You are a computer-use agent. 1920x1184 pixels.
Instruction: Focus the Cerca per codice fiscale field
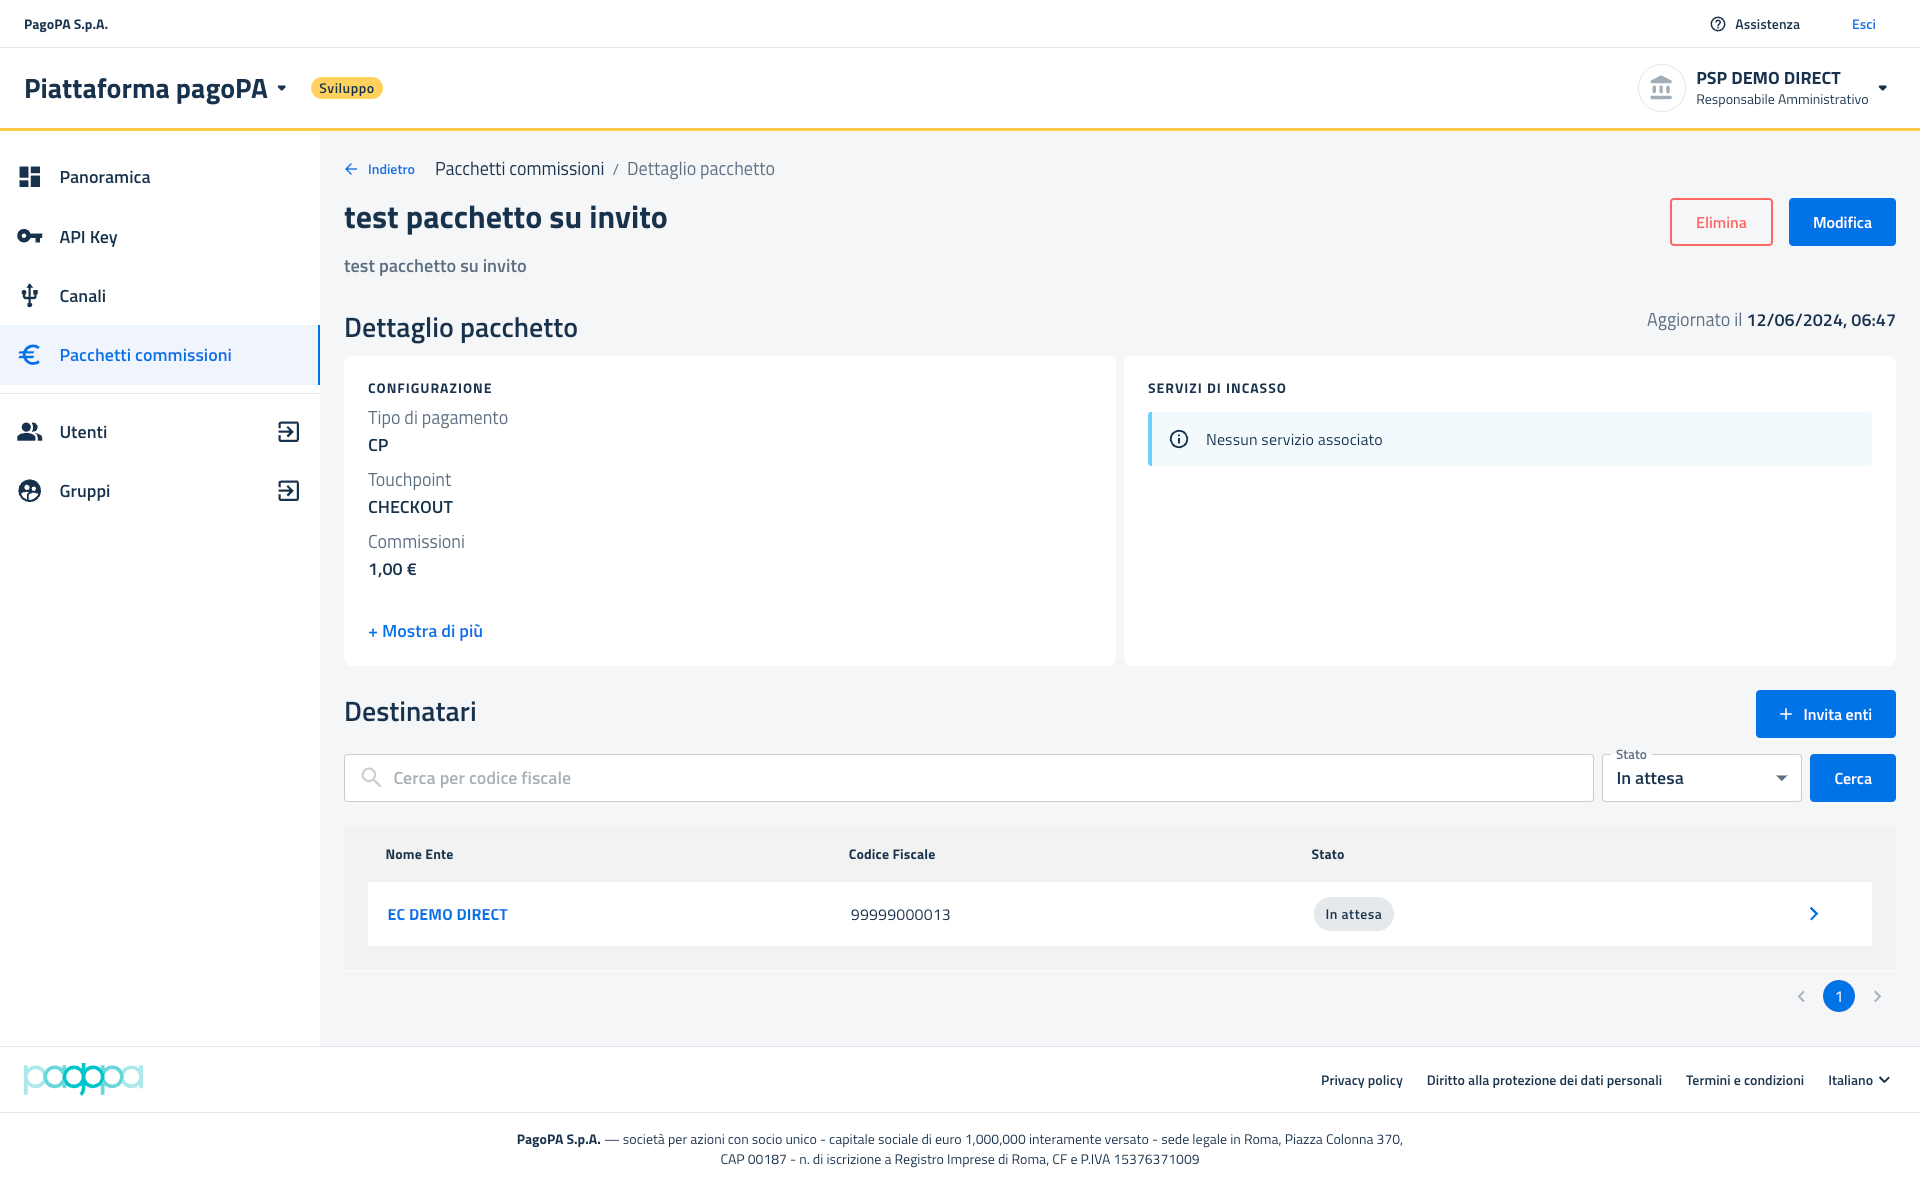tap(968, 778)
